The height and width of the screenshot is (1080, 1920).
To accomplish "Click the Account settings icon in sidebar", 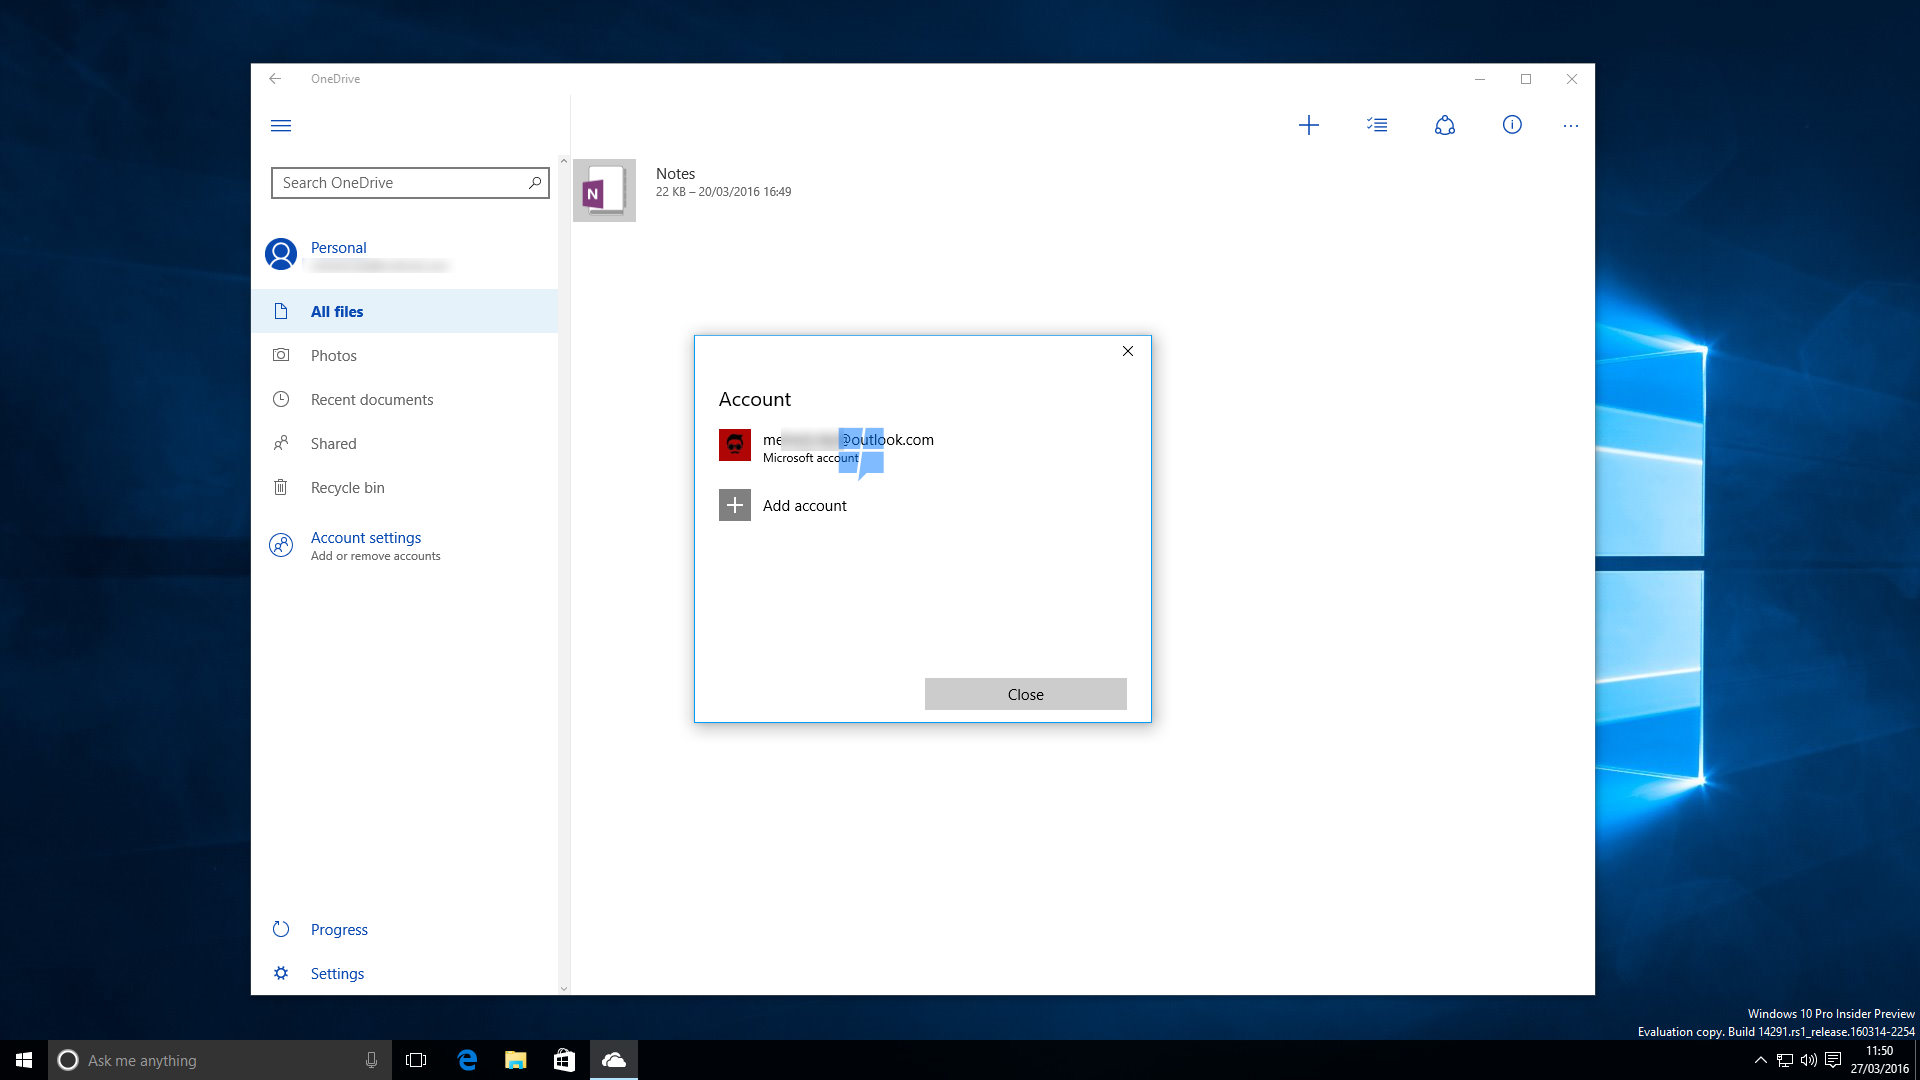I will click(x=280, y=543).
